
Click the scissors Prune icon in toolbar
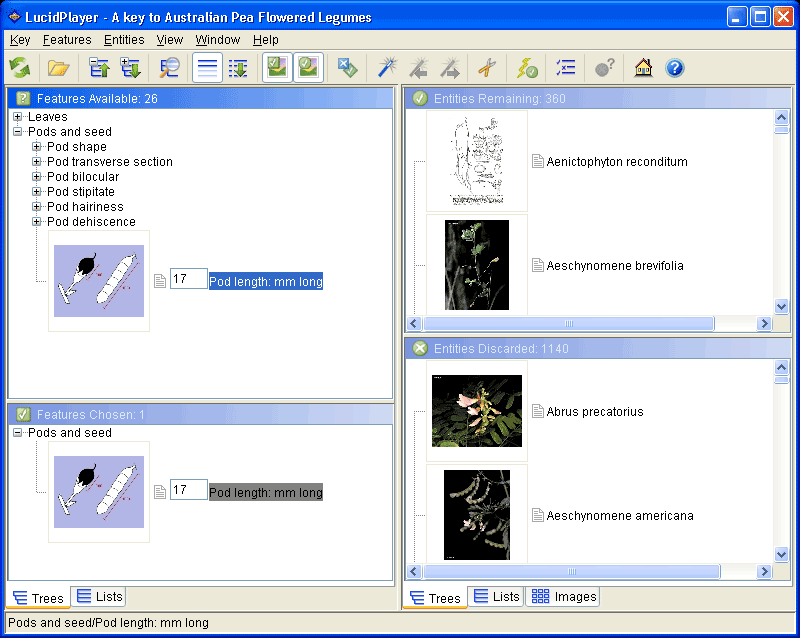(487, 68)
